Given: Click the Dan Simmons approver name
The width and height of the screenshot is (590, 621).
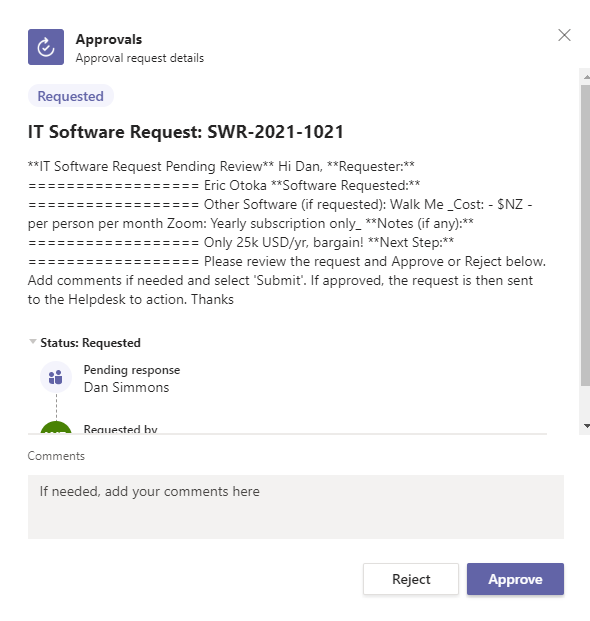Looking at the screenshot, I should 126,387.
